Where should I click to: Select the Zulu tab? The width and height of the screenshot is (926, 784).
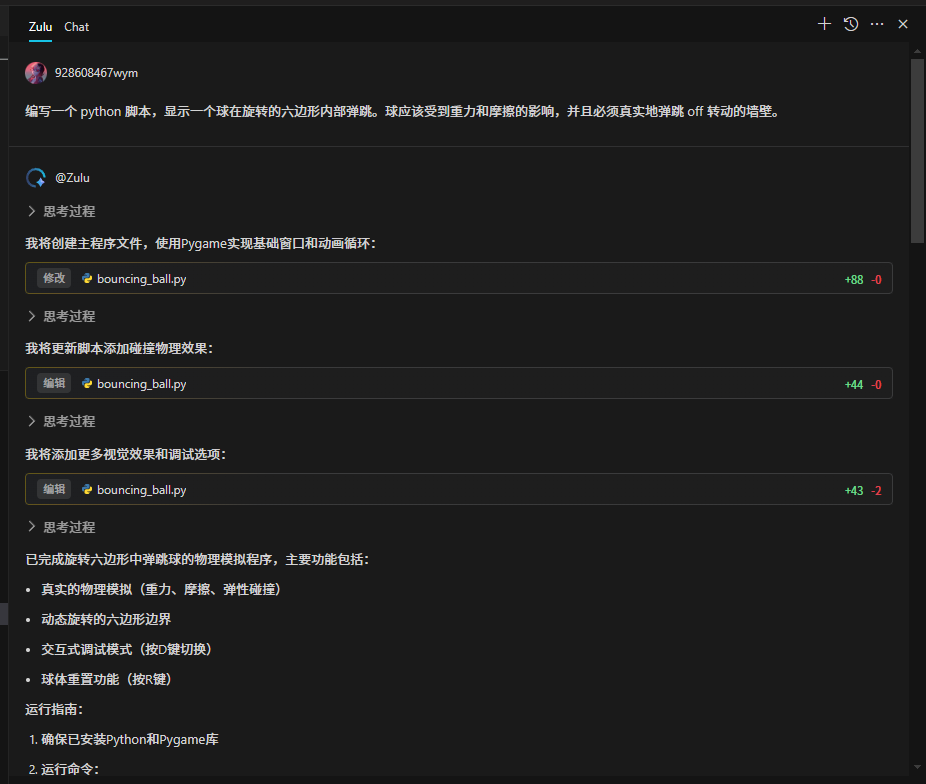[39, 26]
